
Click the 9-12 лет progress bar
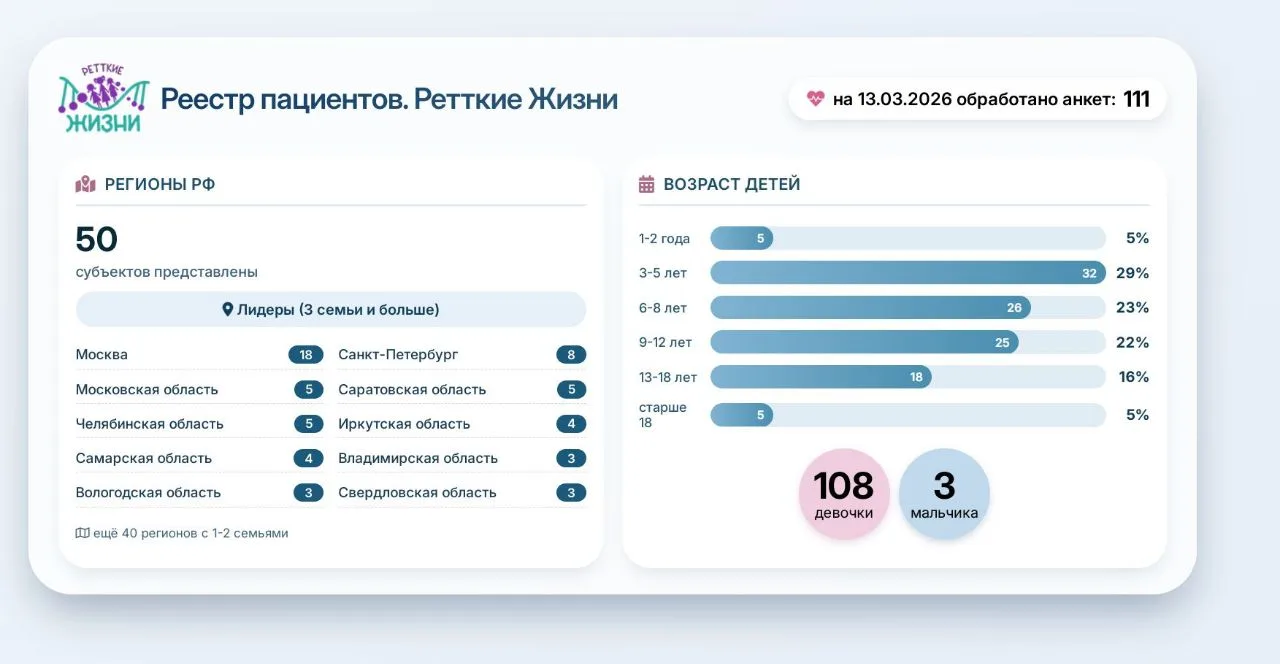tap(908, 342)
